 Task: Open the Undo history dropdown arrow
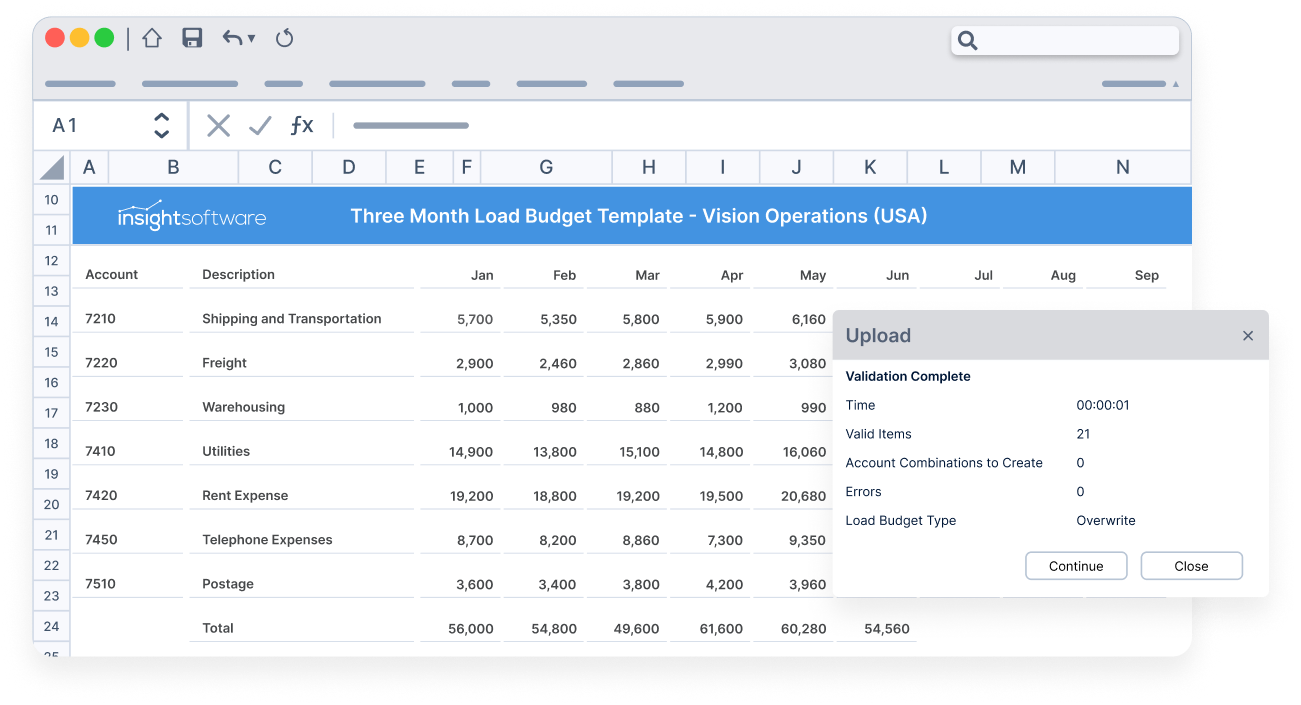pyautogui.click(x=252, y=38)
